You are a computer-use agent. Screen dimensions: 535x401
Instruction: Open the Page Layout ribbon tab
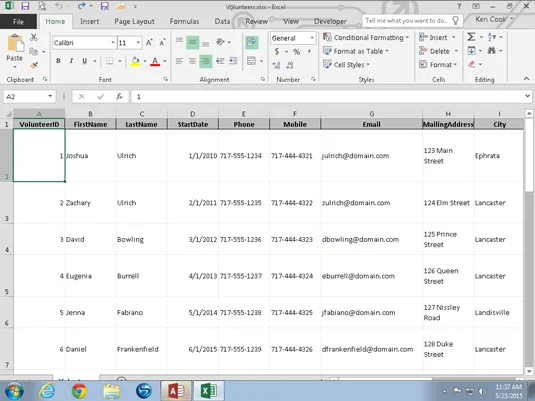pos(134,21)
